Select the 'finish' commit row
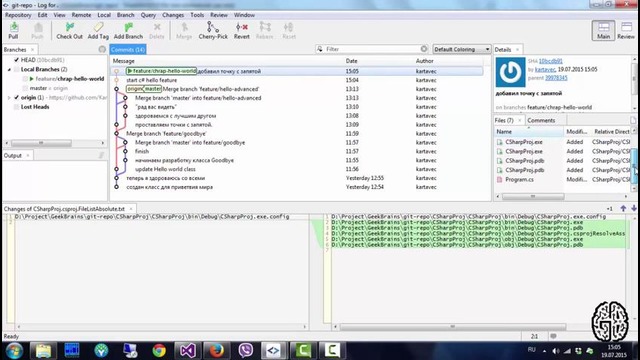The image size is (640, 360). pos(297,151)
